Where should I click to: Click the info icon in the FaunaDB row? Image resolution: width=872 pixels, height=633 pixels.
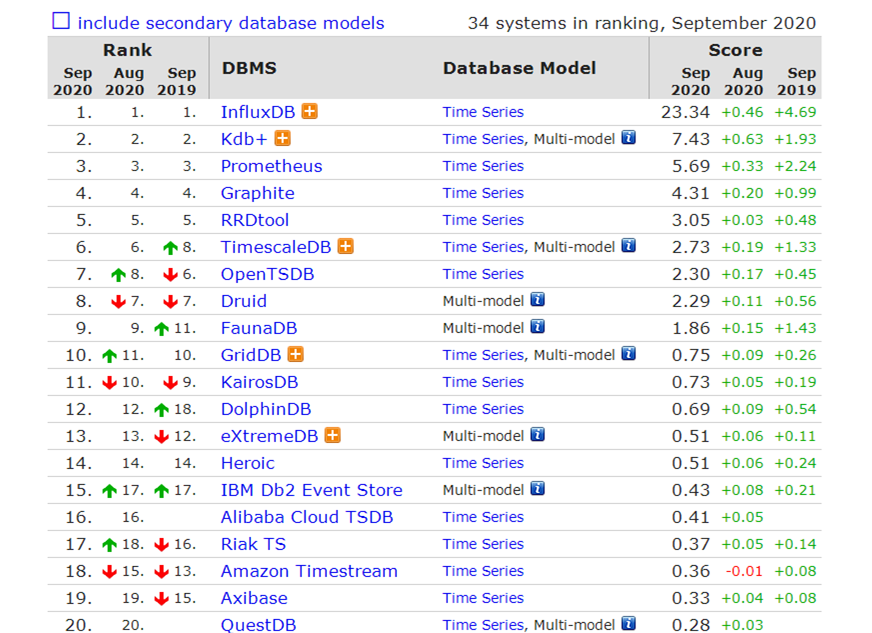(x=537, y=327)
